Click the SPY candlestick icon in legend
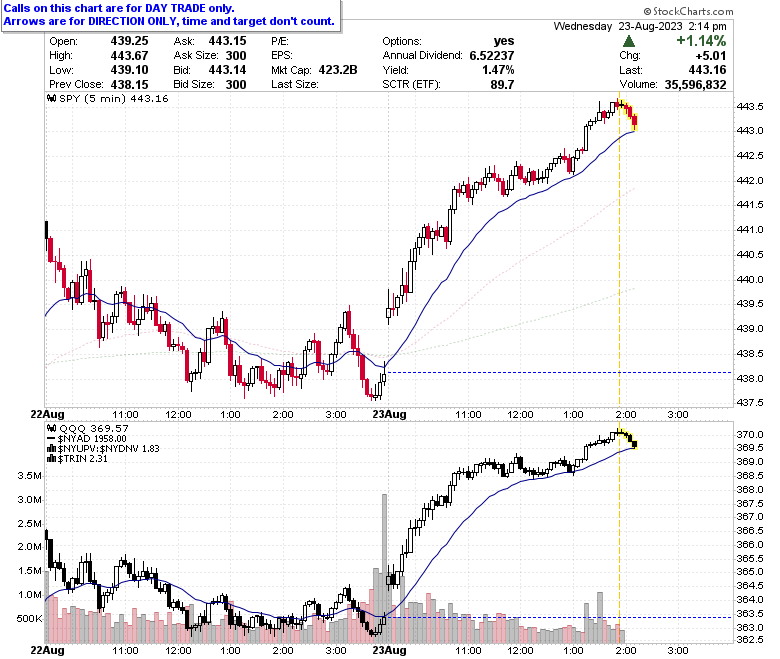The width and height of the screenshot is (780, 659). pos(52,98)
